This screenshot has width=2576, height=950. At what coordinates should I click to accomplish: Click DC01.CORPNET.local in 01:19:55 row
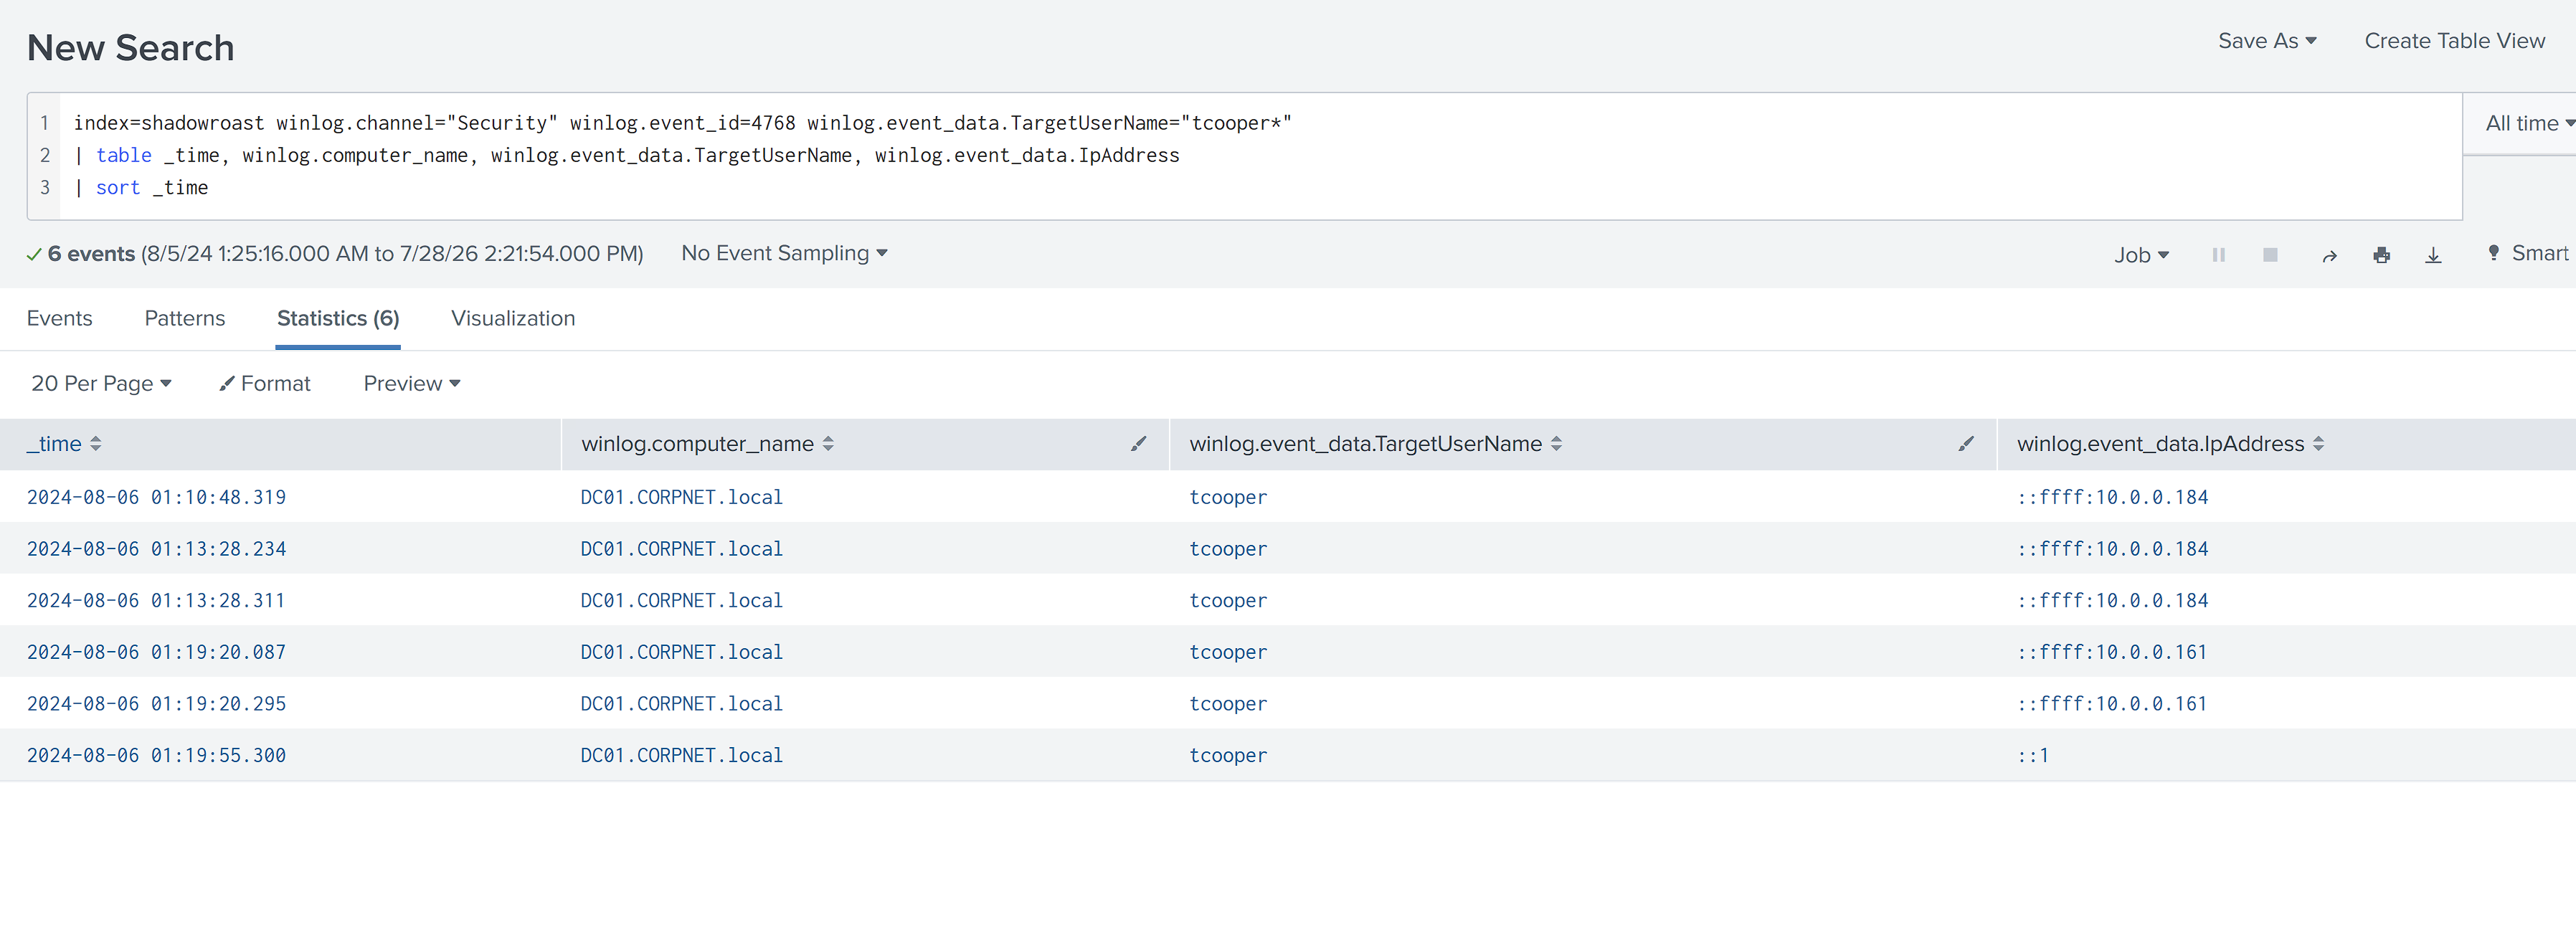click(681, 756)
